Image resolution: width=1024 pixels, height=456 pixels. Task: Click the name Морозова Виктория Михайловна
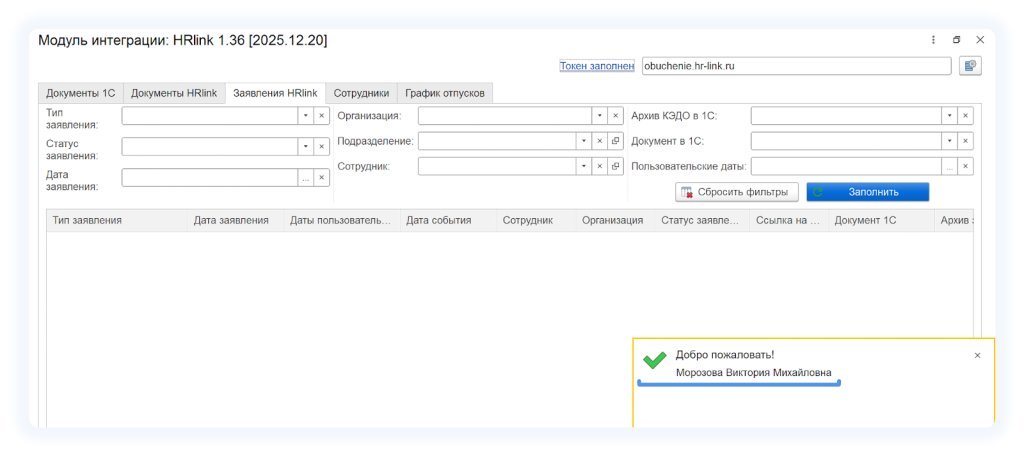coord(754,373)
